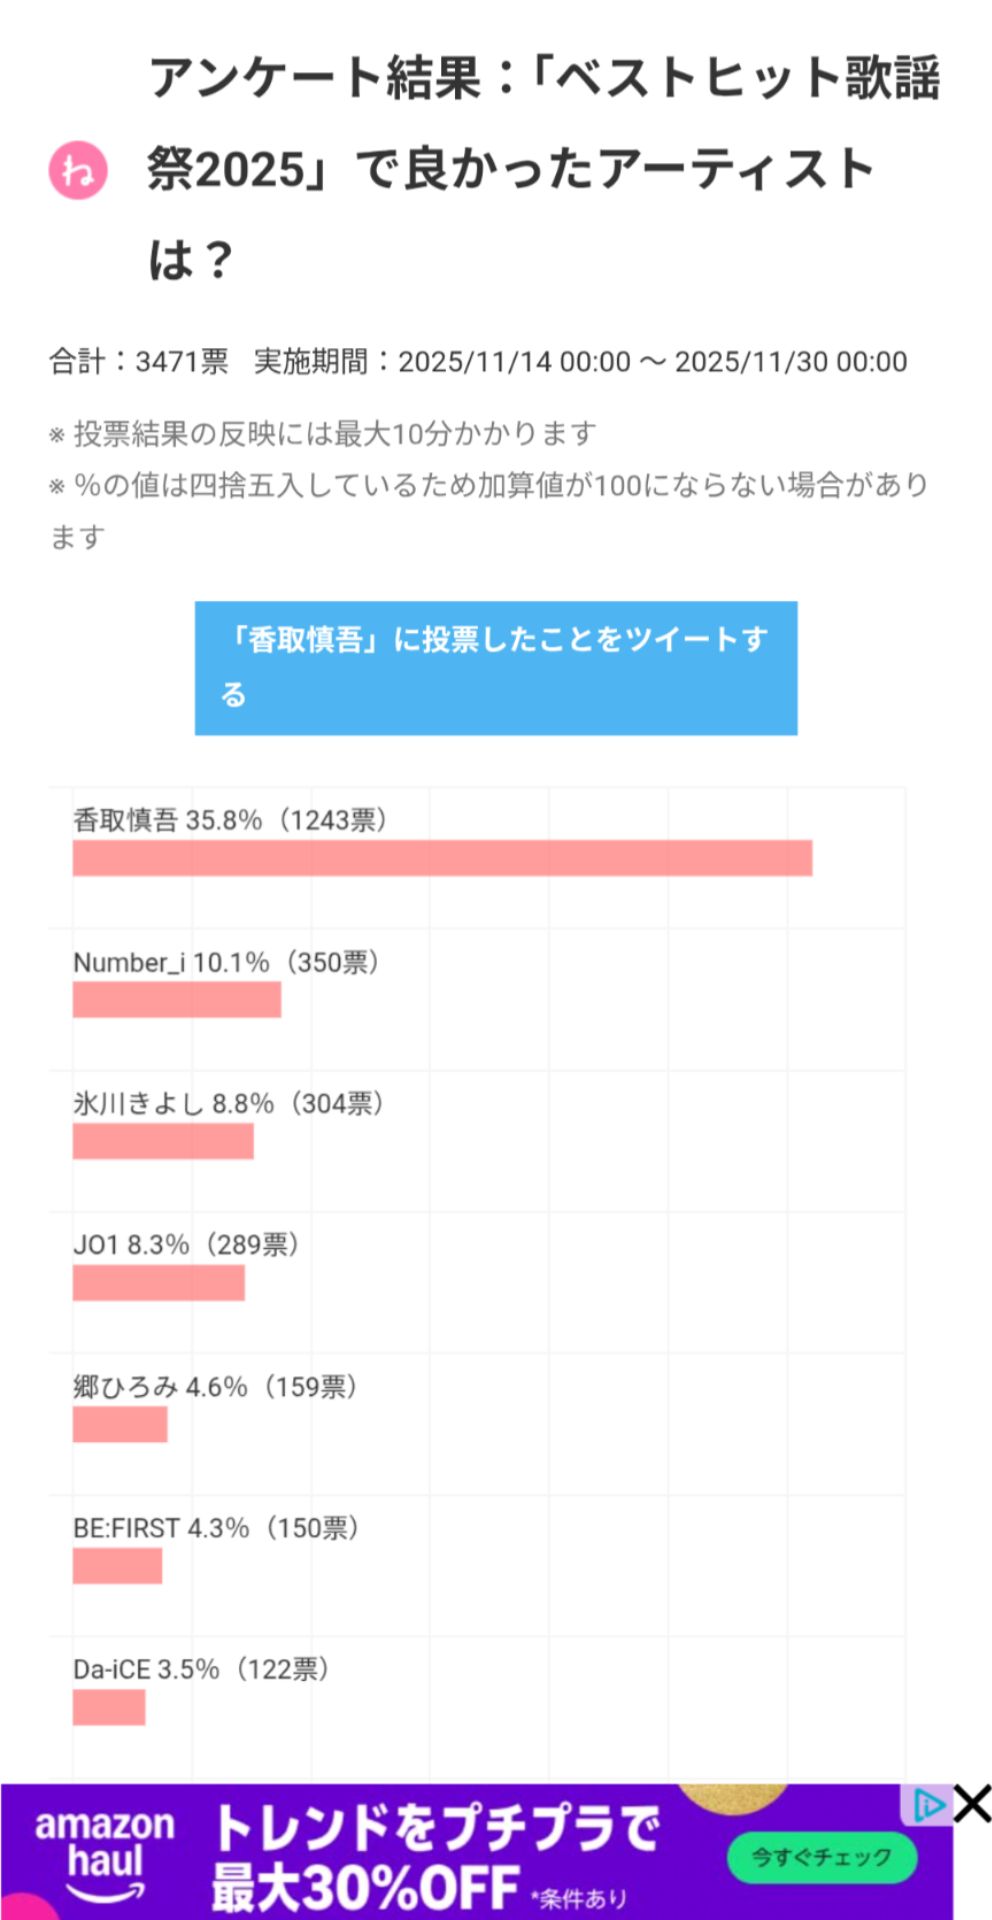Tweet that you voted for 香取慎吾

tap(496, 668)
